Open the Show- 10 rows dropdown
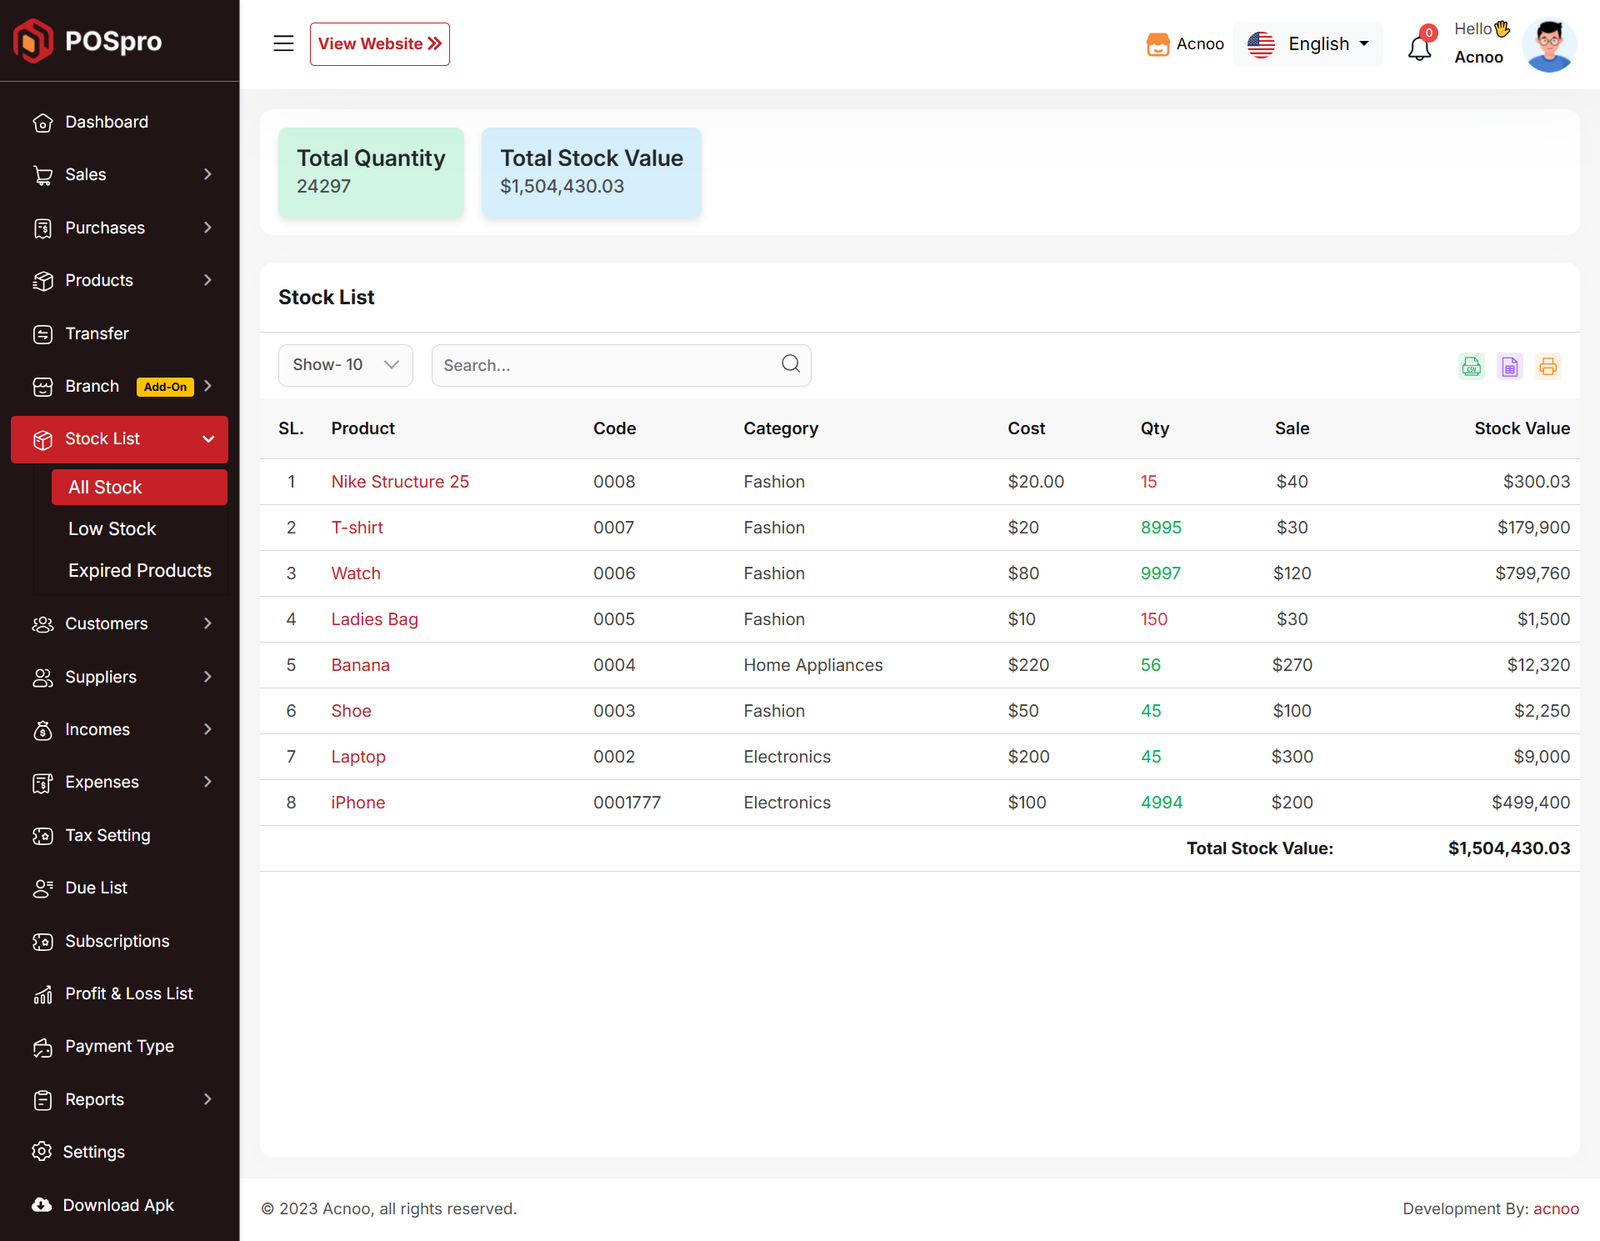1600x1241 pixels. [x=345, y=365]
